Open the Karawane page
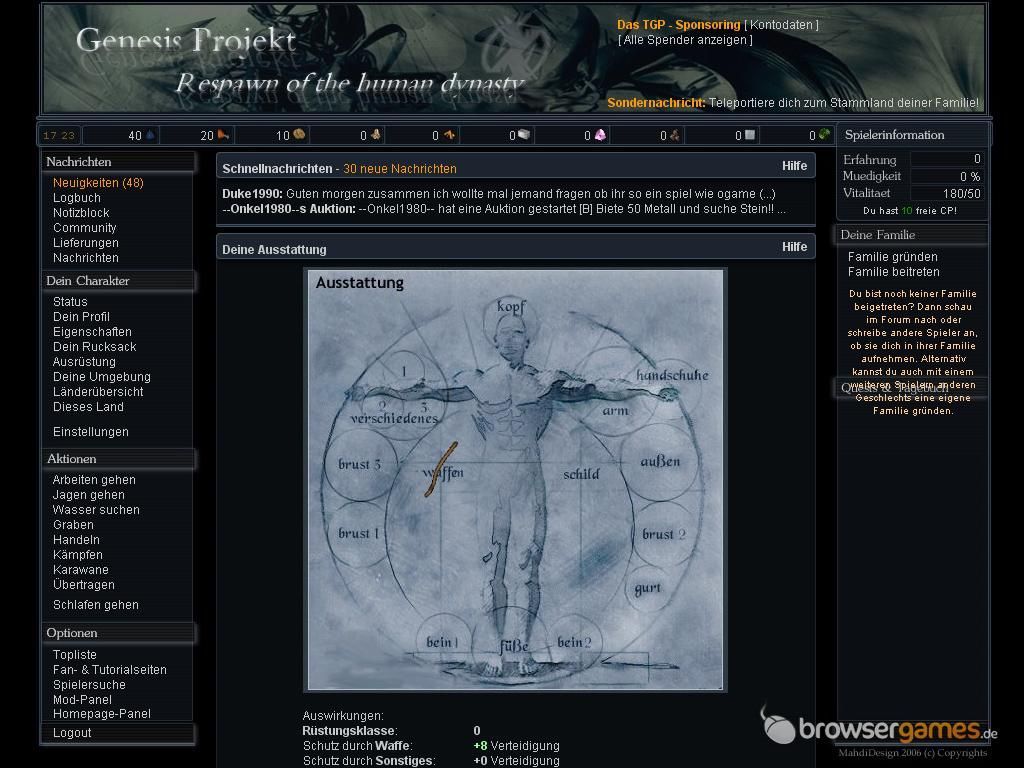Screen dimensions: 1024x768 coord(81,570)
